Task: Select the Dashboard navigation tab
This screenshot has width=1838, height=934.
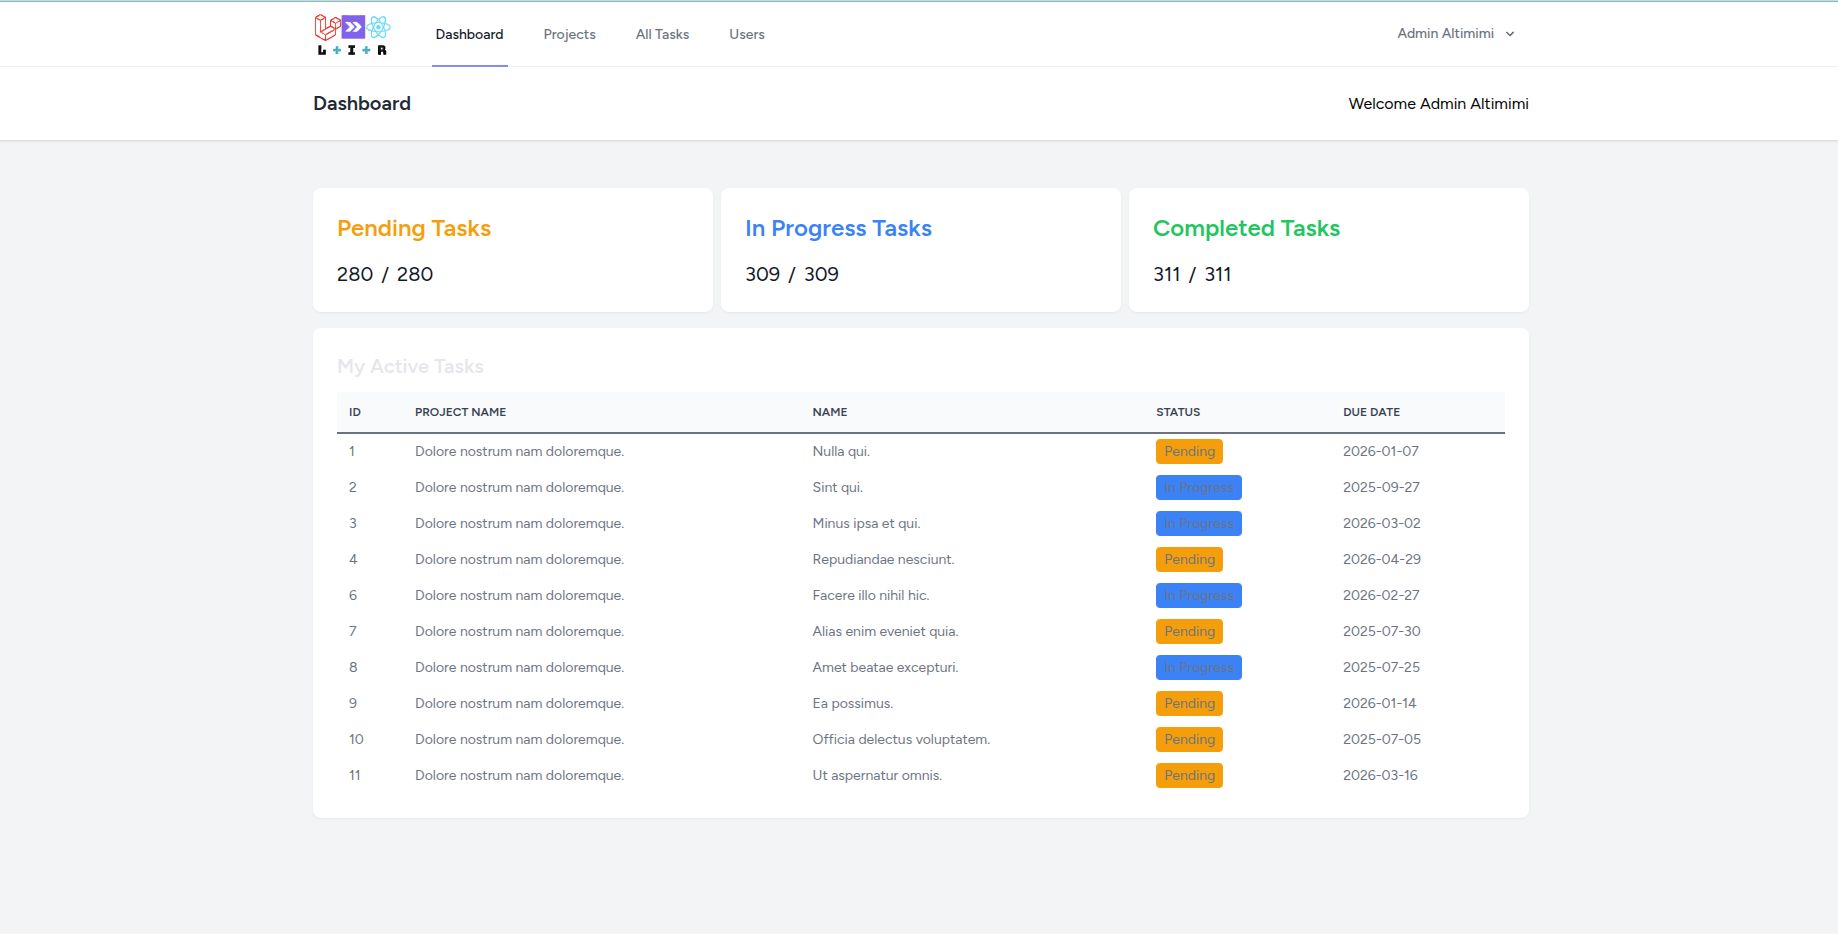Action: click(469, 34)
